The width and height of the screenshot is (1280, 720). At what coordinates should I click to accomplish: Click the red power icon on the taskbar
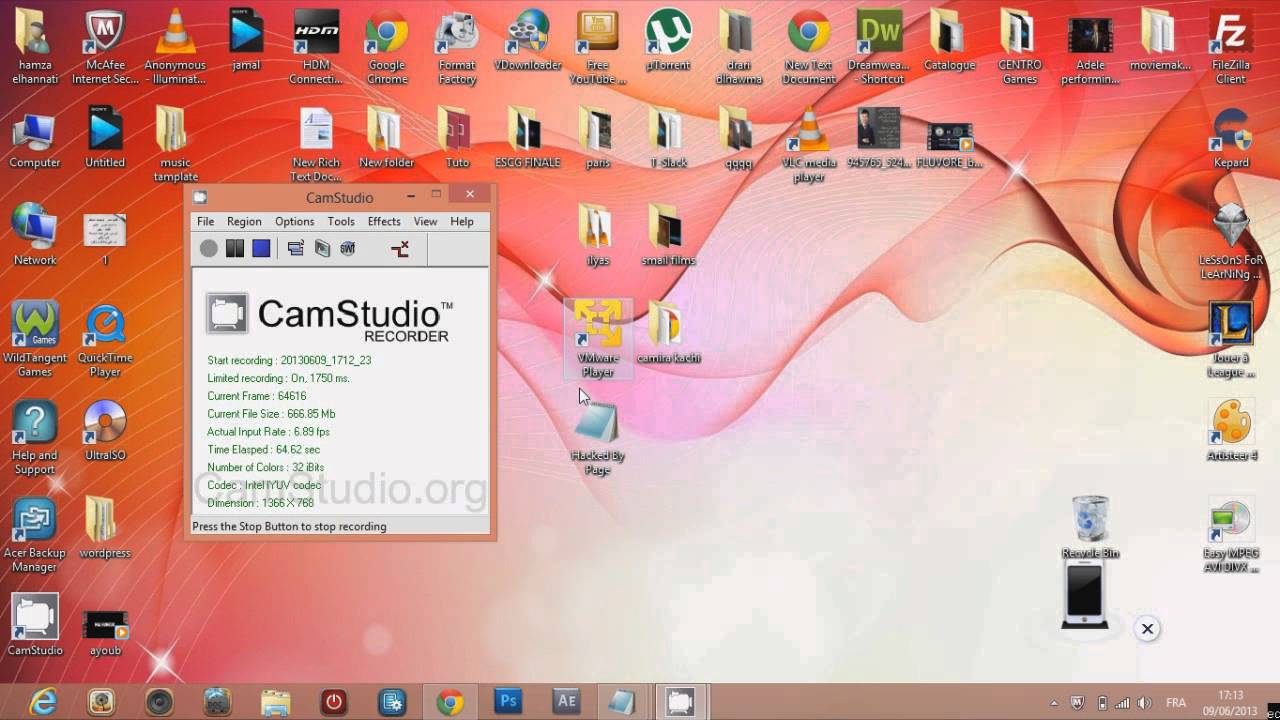coord(333,702)
